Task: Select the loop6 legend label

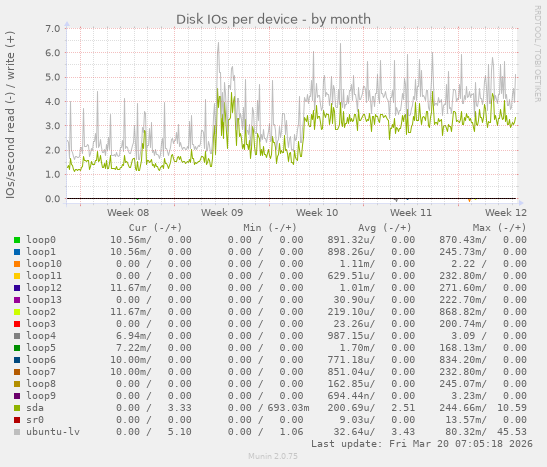Action: point(41,360)
